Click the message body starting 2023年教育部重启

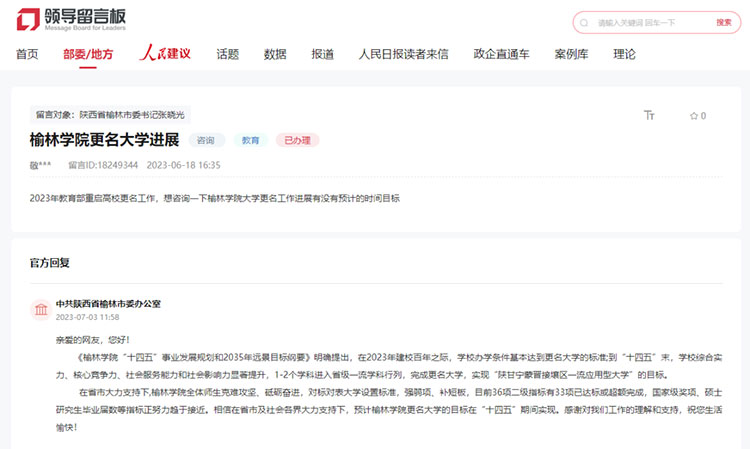click(x=215, y=198)
